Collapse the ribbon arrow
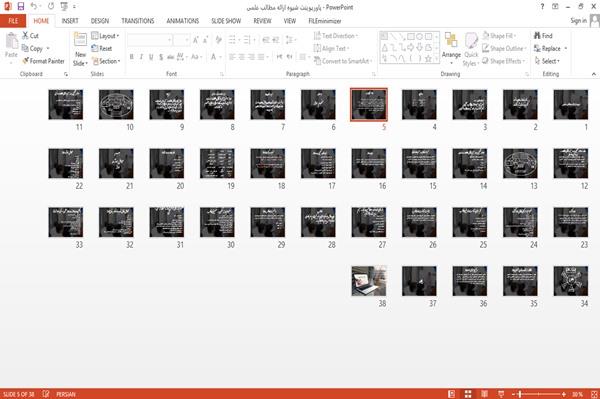 (594, 74)
